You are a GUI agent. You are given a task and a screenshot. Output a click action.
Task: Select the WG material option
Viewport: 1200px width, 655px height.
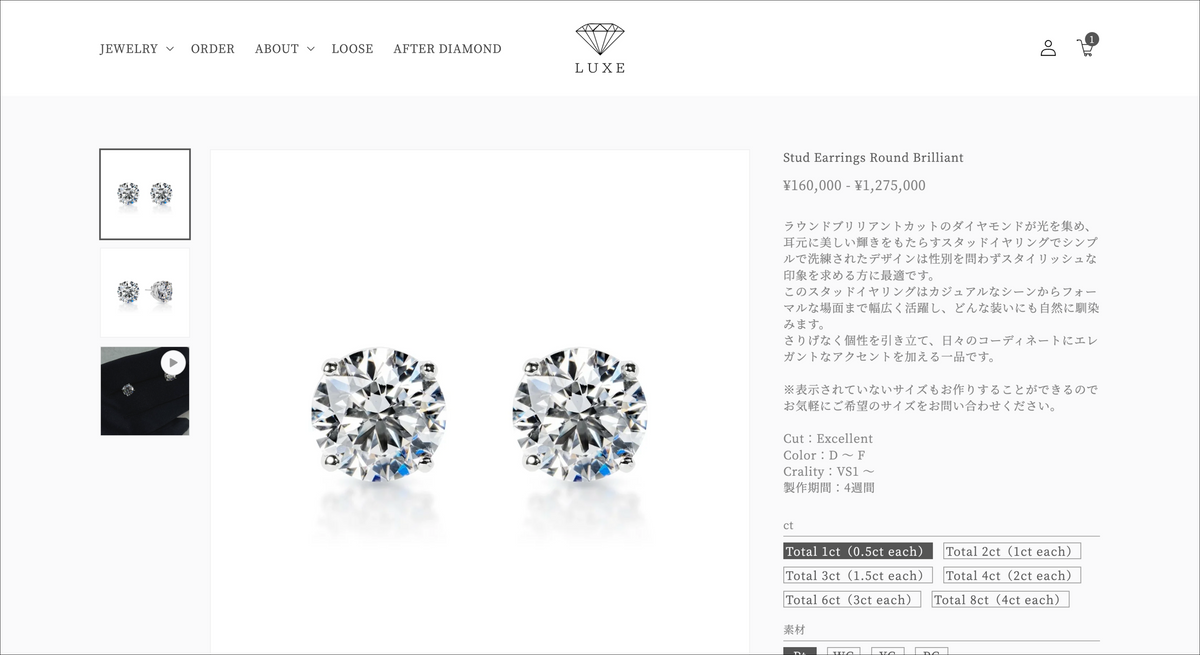pyautogui.click(x=843, y=651)
